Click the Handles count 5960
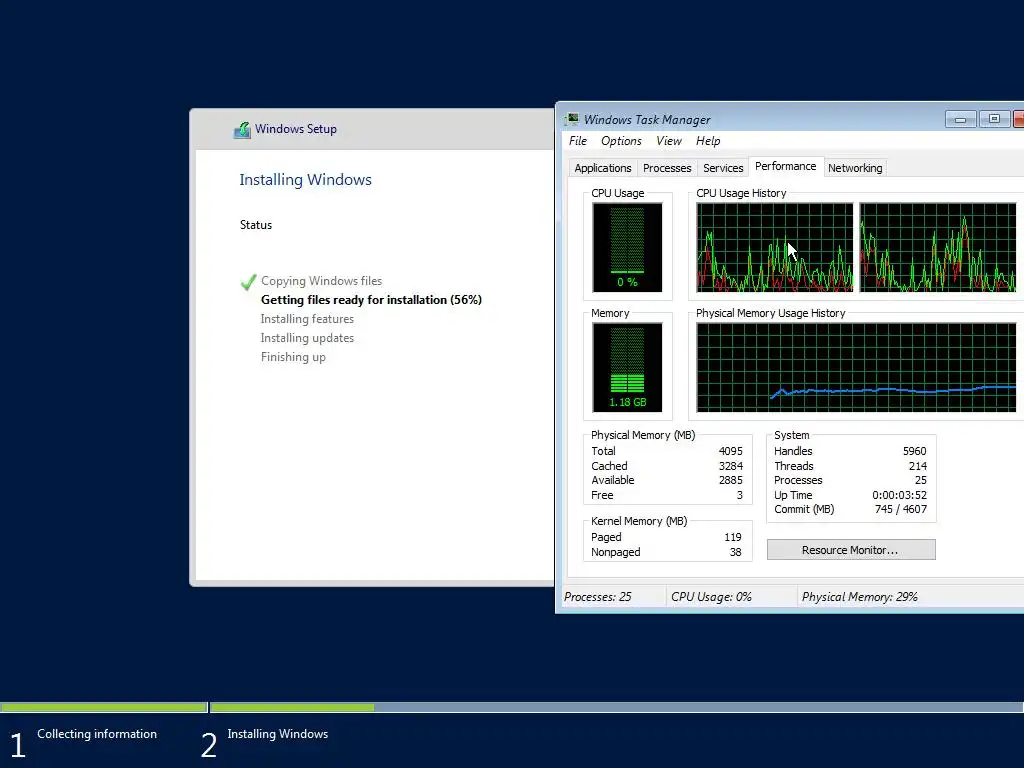This screenshot has width=1024, height=768. pos(914,451)
